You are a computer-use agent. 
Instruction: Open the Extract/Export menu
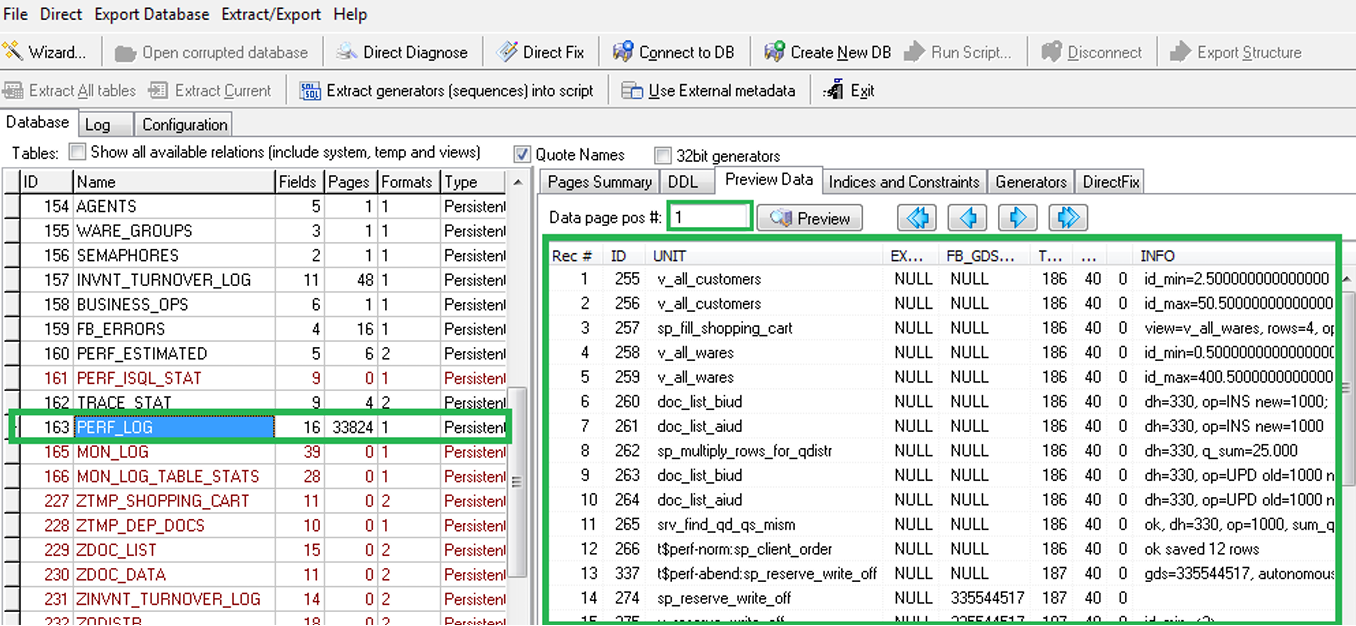(272, 14)
